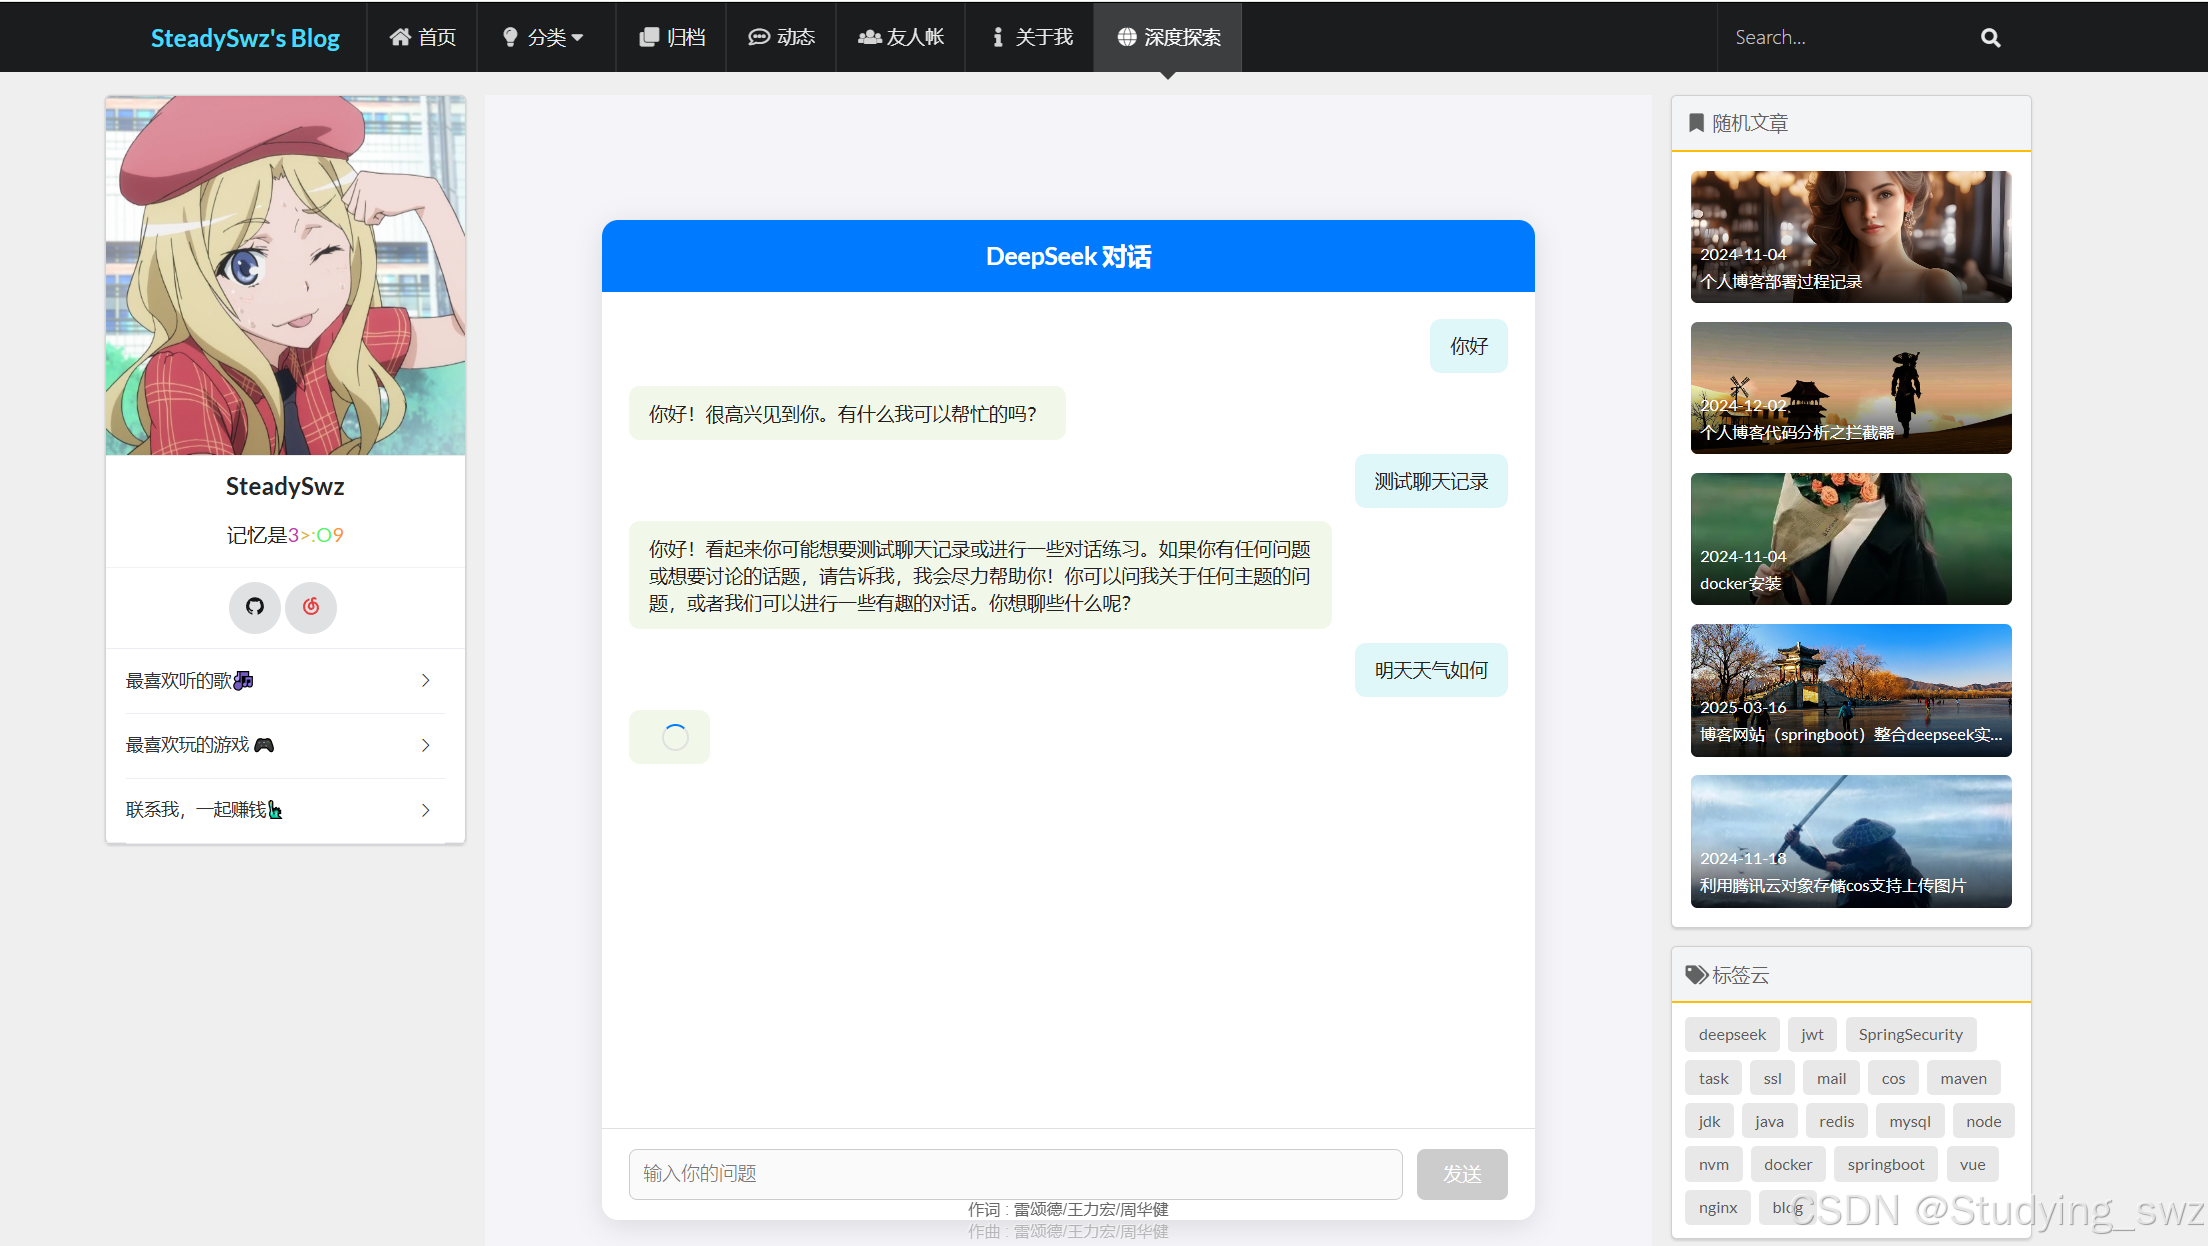The height and width of the screenshot is (1246, 2208).
Task: Click the chat question input field
Action: pos(1014,1173)
